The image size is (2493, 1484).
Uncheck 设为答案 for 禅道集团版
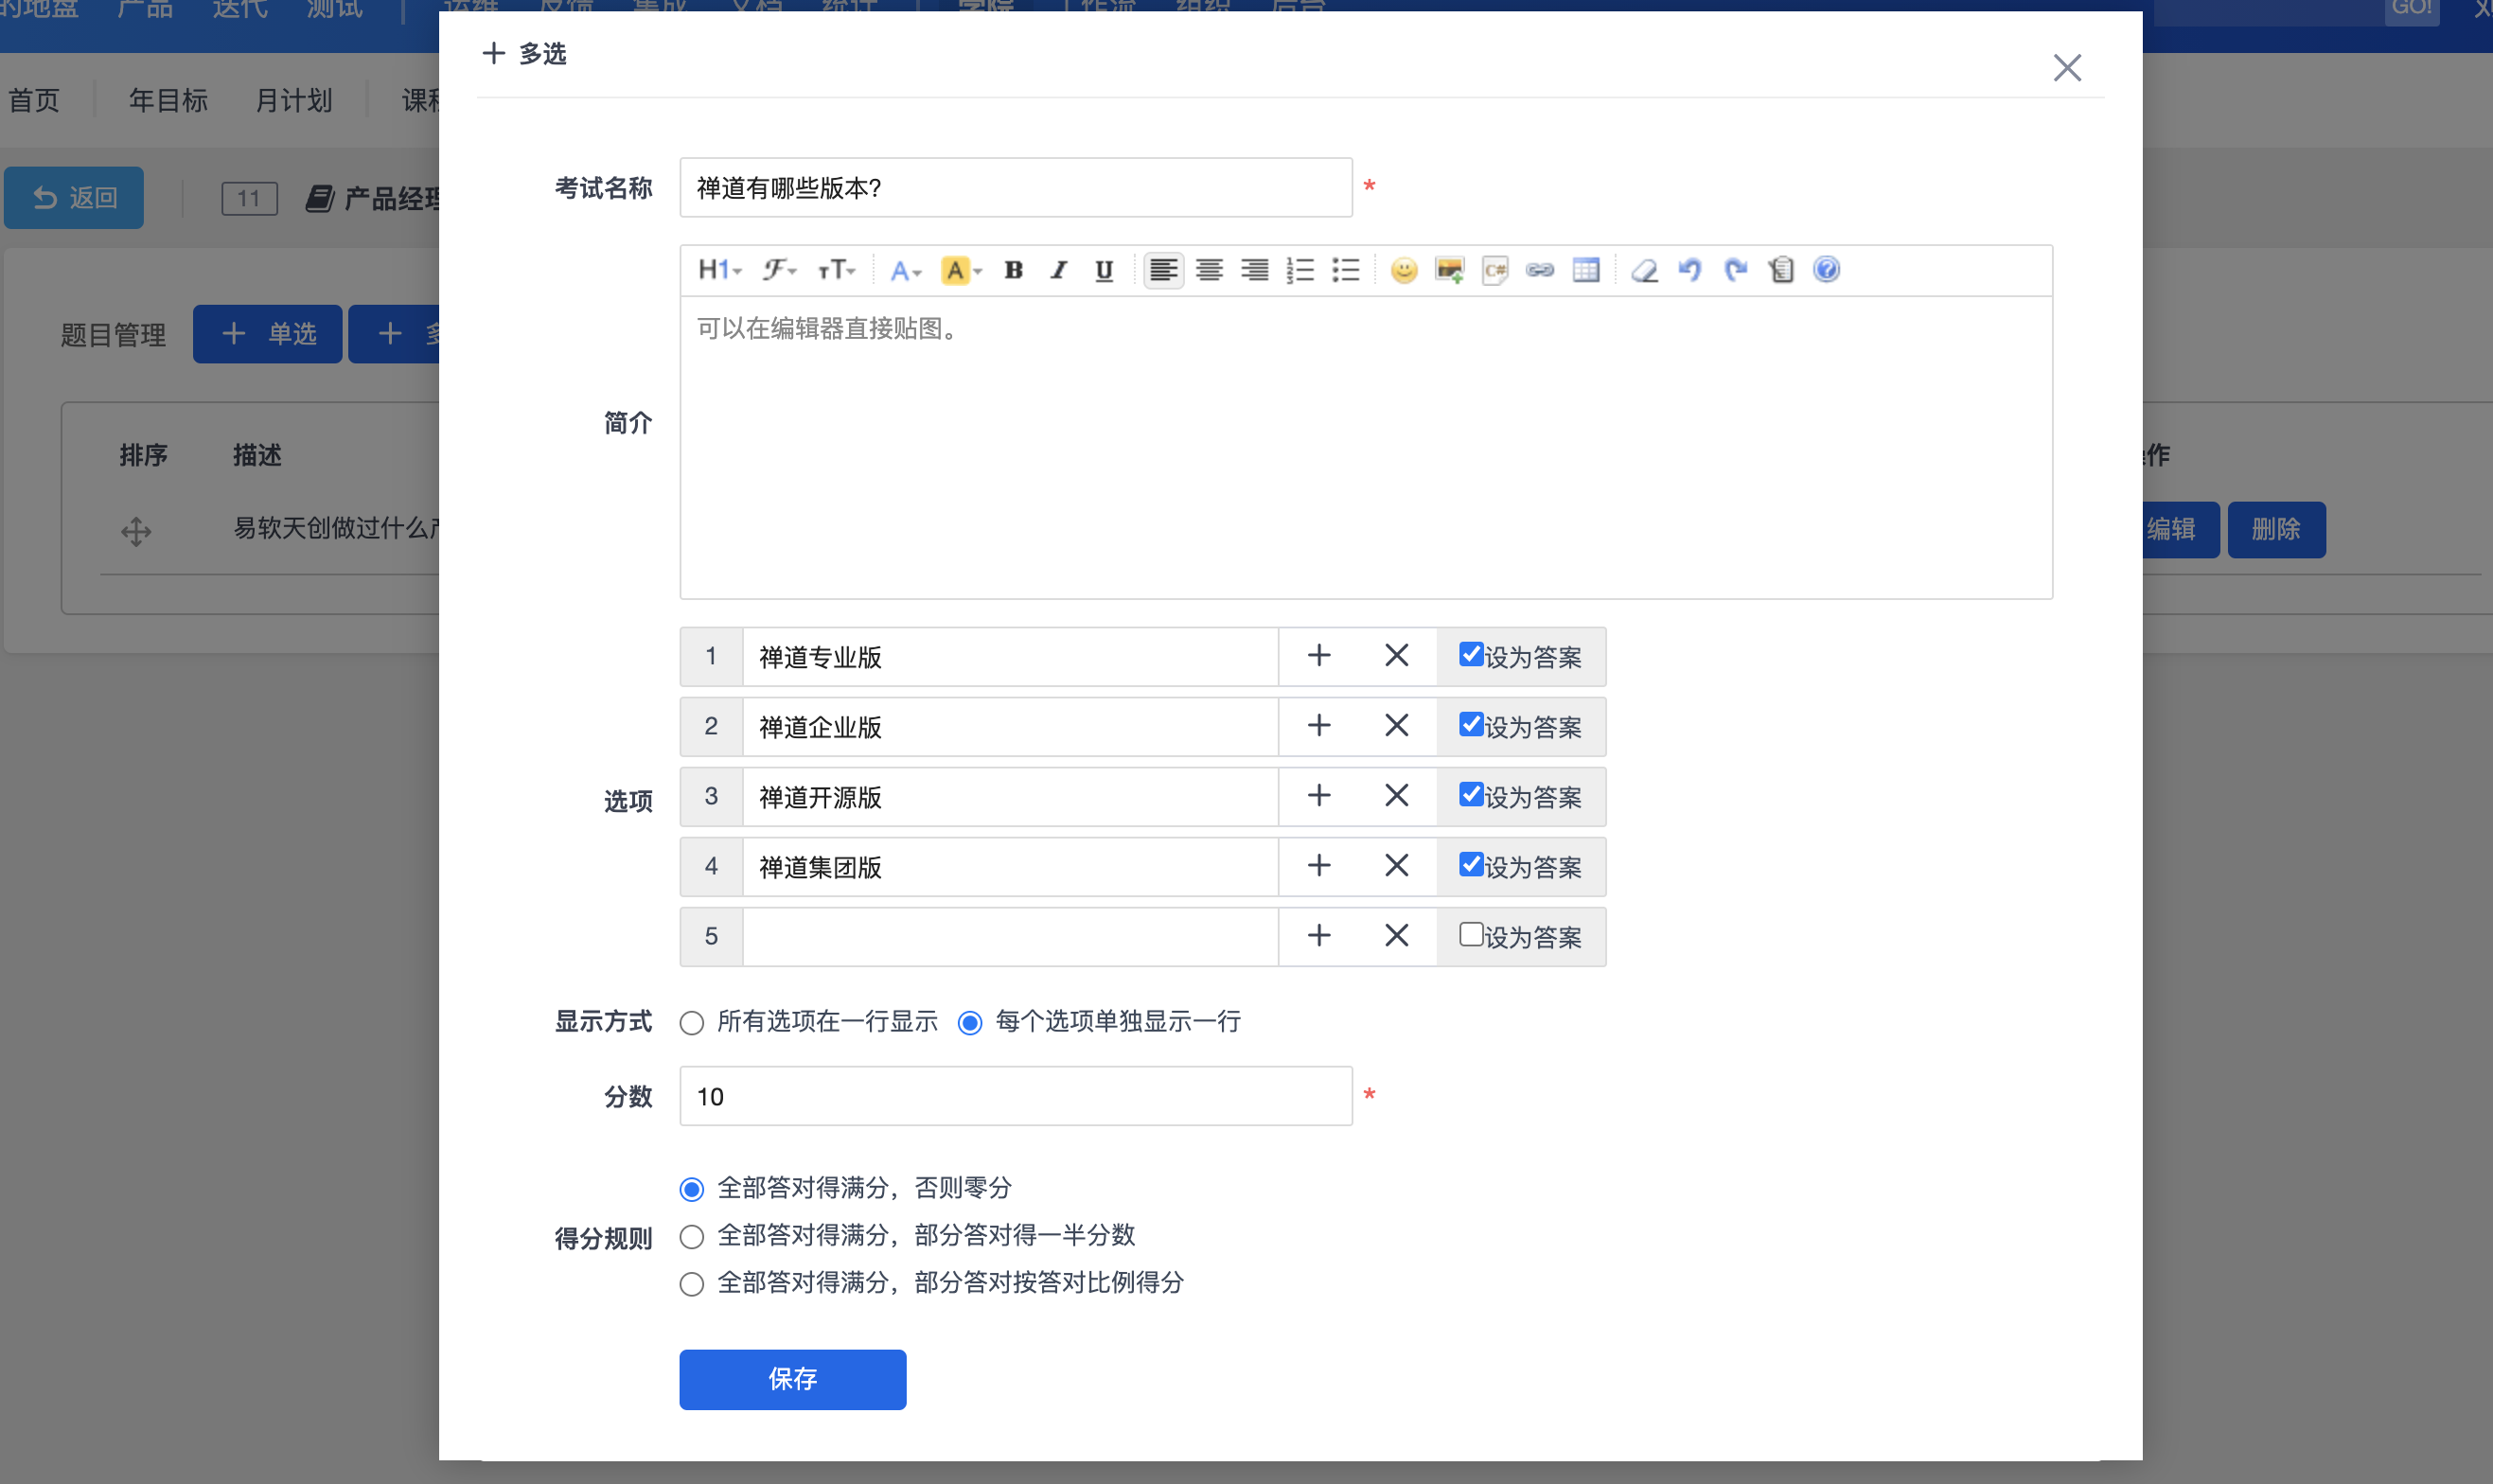[1470, 865]
